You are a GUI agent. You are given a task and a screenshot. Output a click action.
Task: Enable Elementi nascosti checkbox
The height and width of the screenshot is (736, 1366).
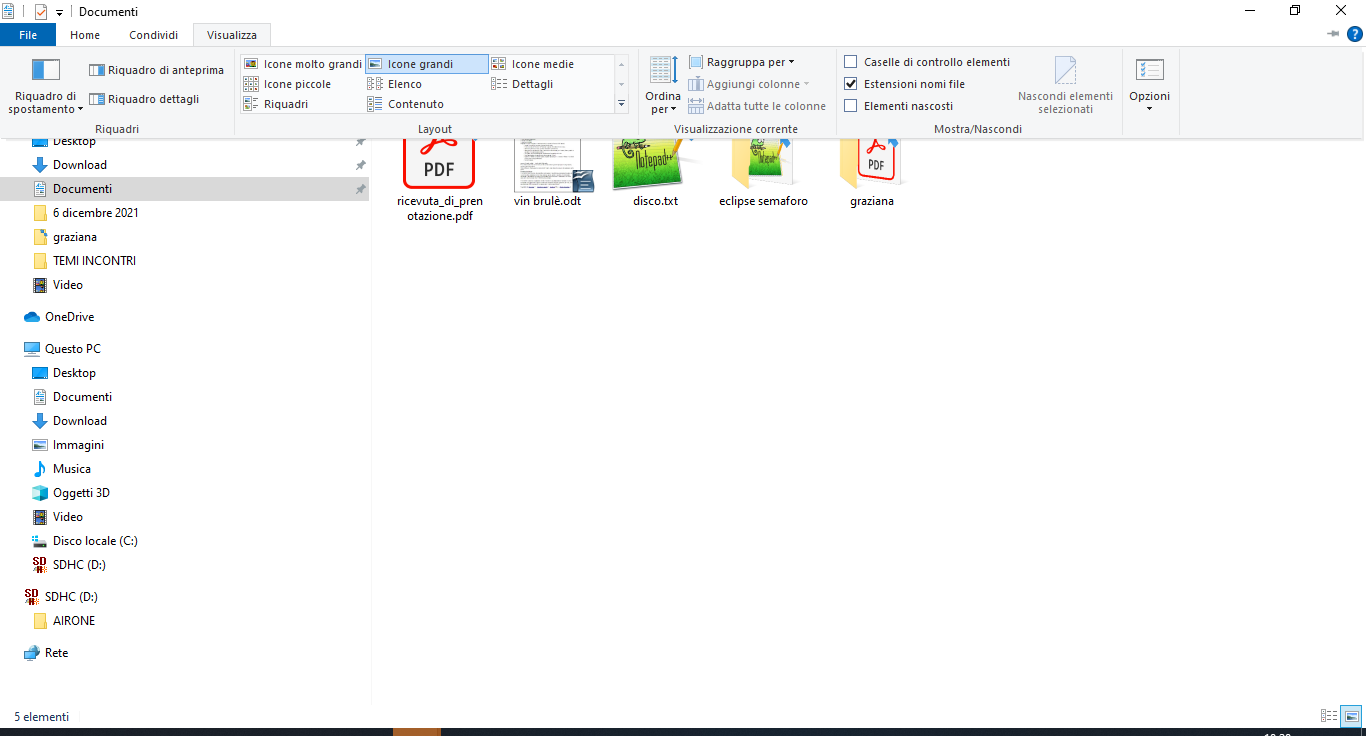pyautogui.click(x=851, y=106)
